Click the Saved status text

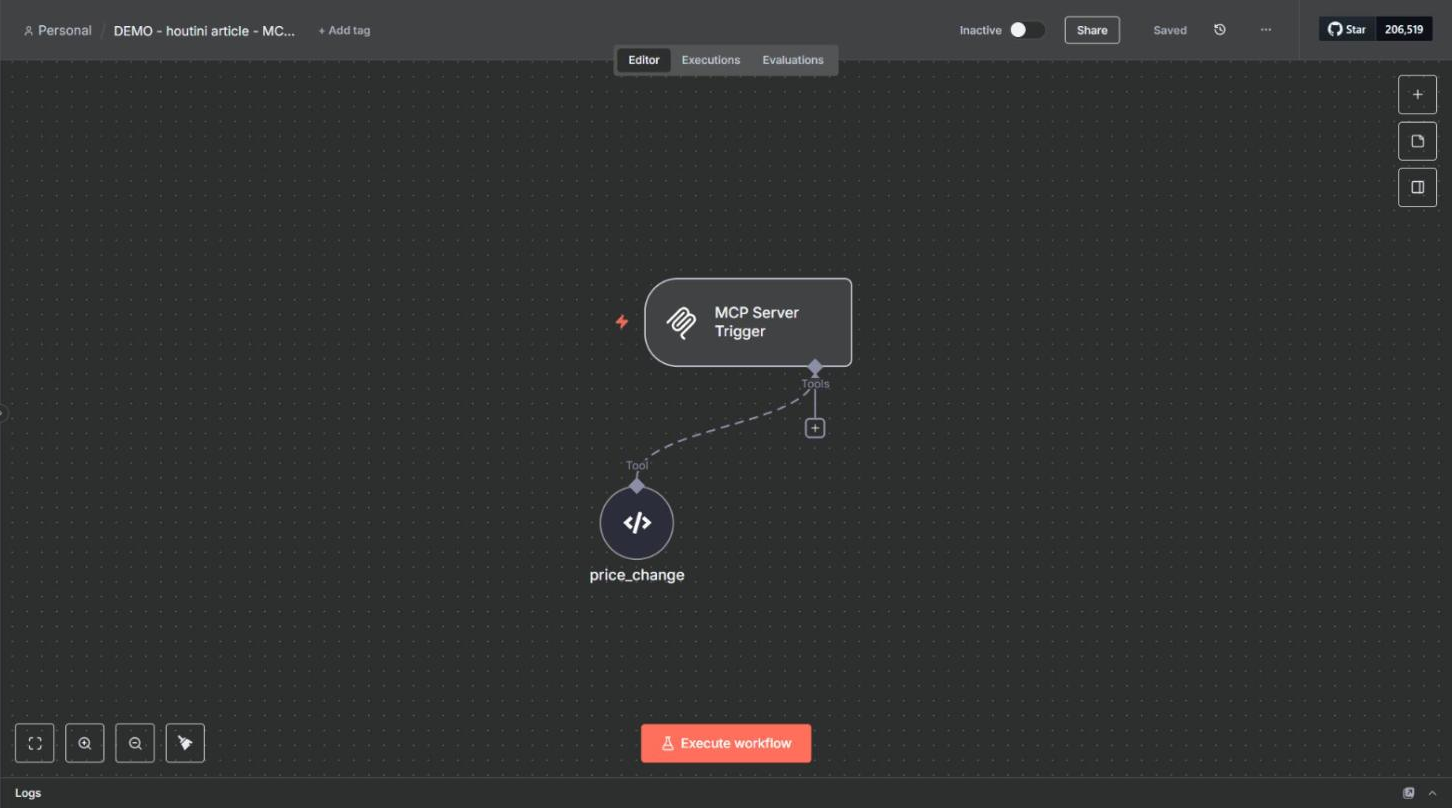pos(1170,30)
